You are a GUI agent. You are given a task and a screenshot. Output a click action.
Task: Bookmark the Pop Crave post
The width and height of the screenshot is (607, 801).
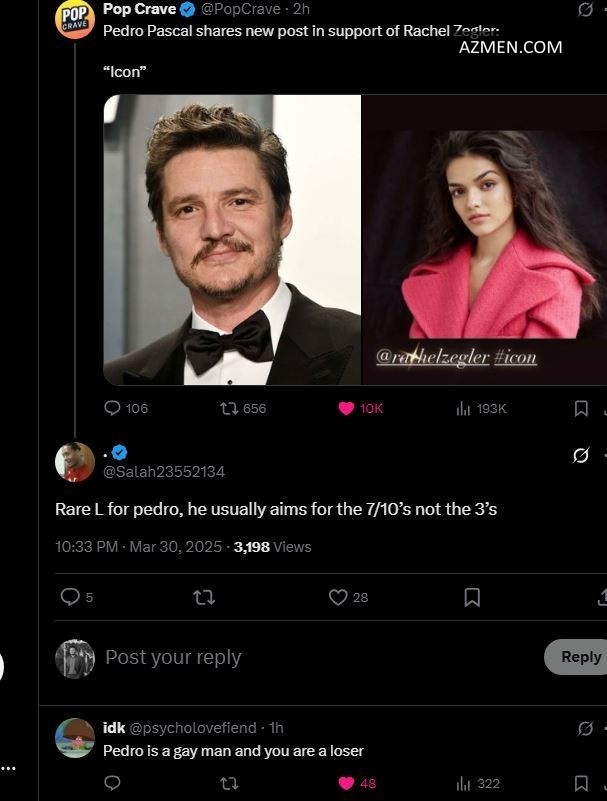tap(581, 408)
